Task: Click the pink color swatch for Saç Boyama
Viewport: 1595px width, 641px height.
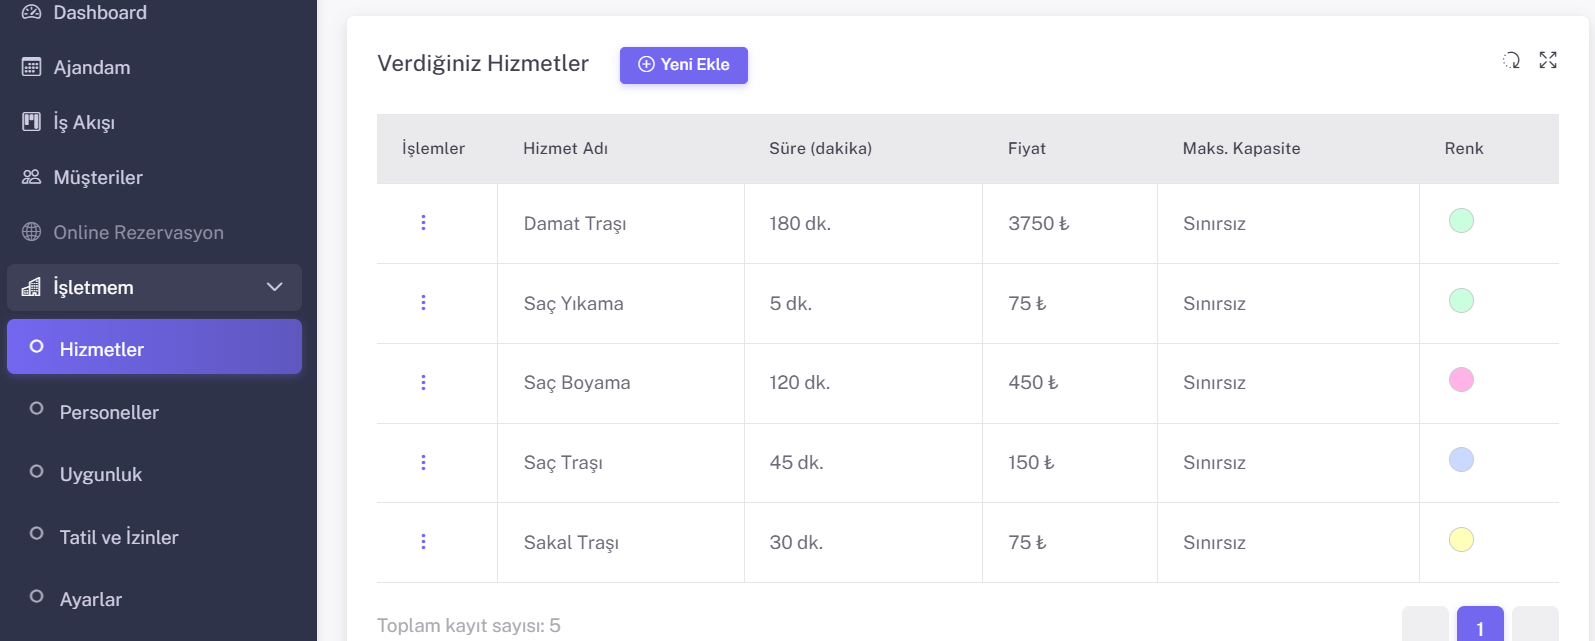Action: [x=1461, y=380]
